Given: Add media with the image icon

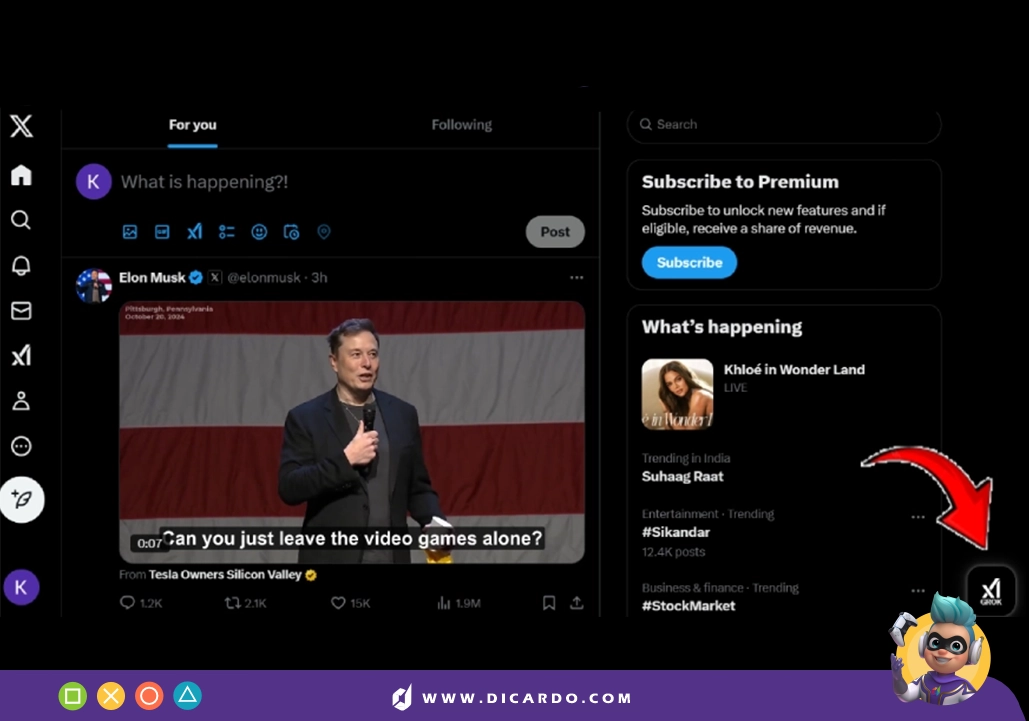Looking at the screenshot, I should click(130, 232).
